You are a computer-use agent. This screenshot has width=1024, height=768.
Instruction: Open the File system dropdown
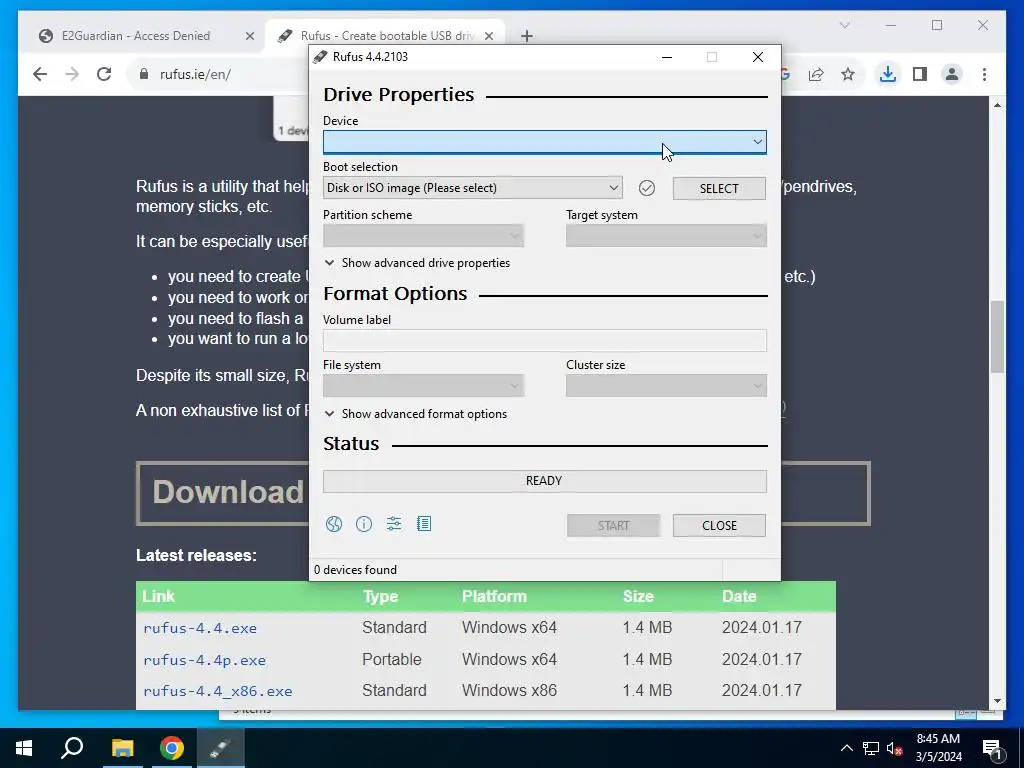tap(423, 386)
